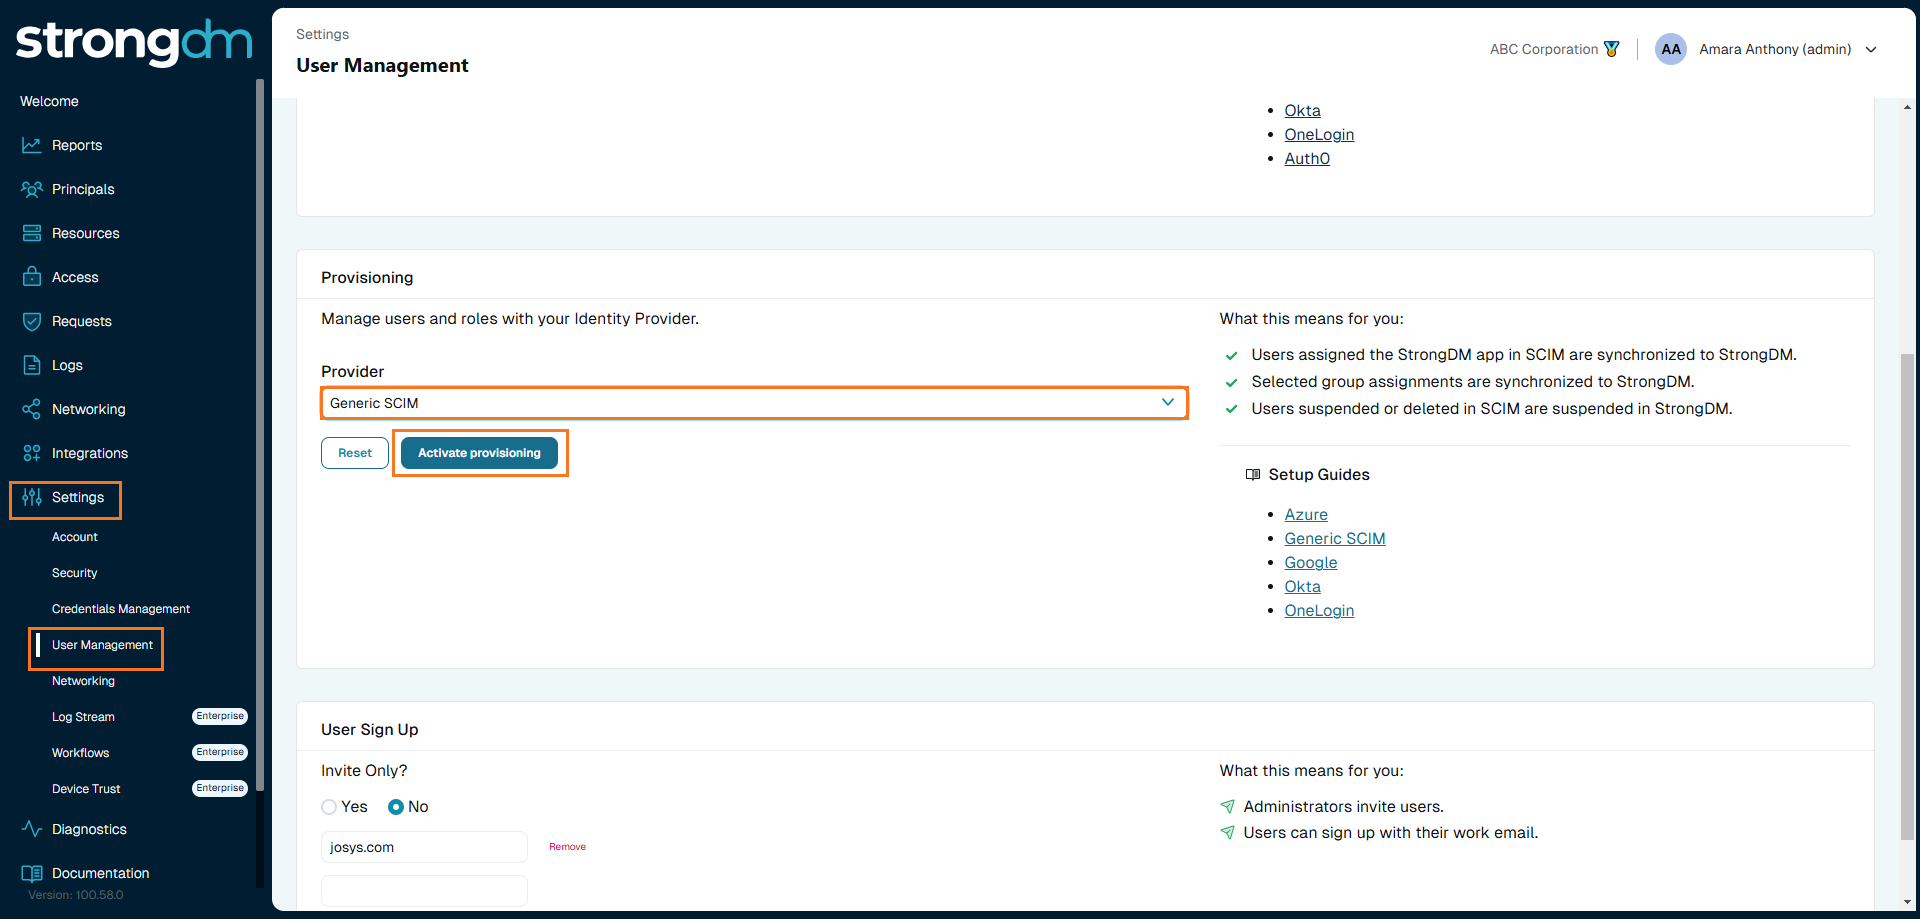The height and width of the screenshot is (919, 1920).
Task: Click the Reset button
Action: [355, 453]
